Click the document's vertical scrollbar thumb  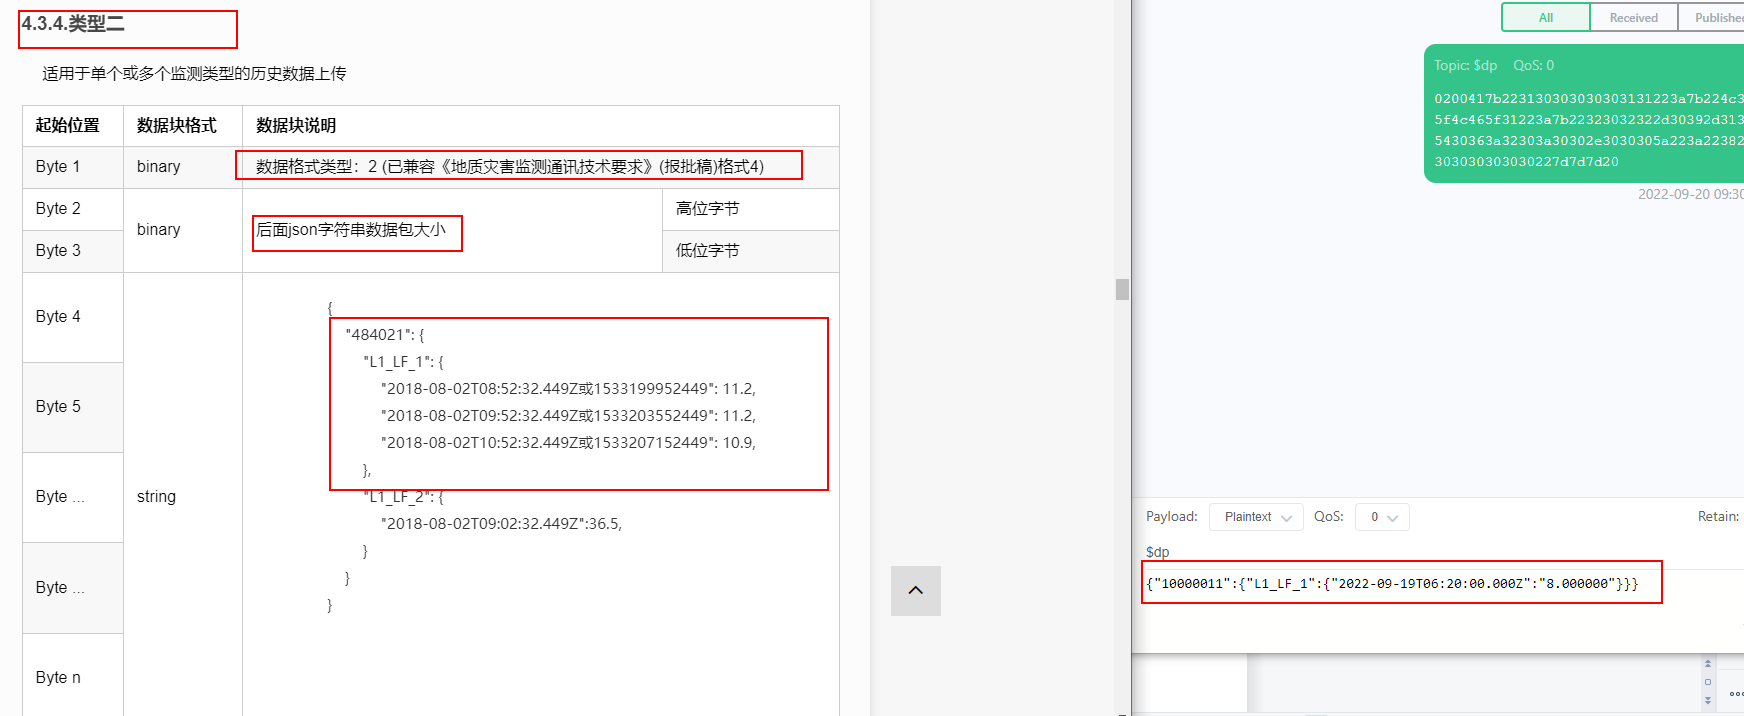pos(1122,289)
